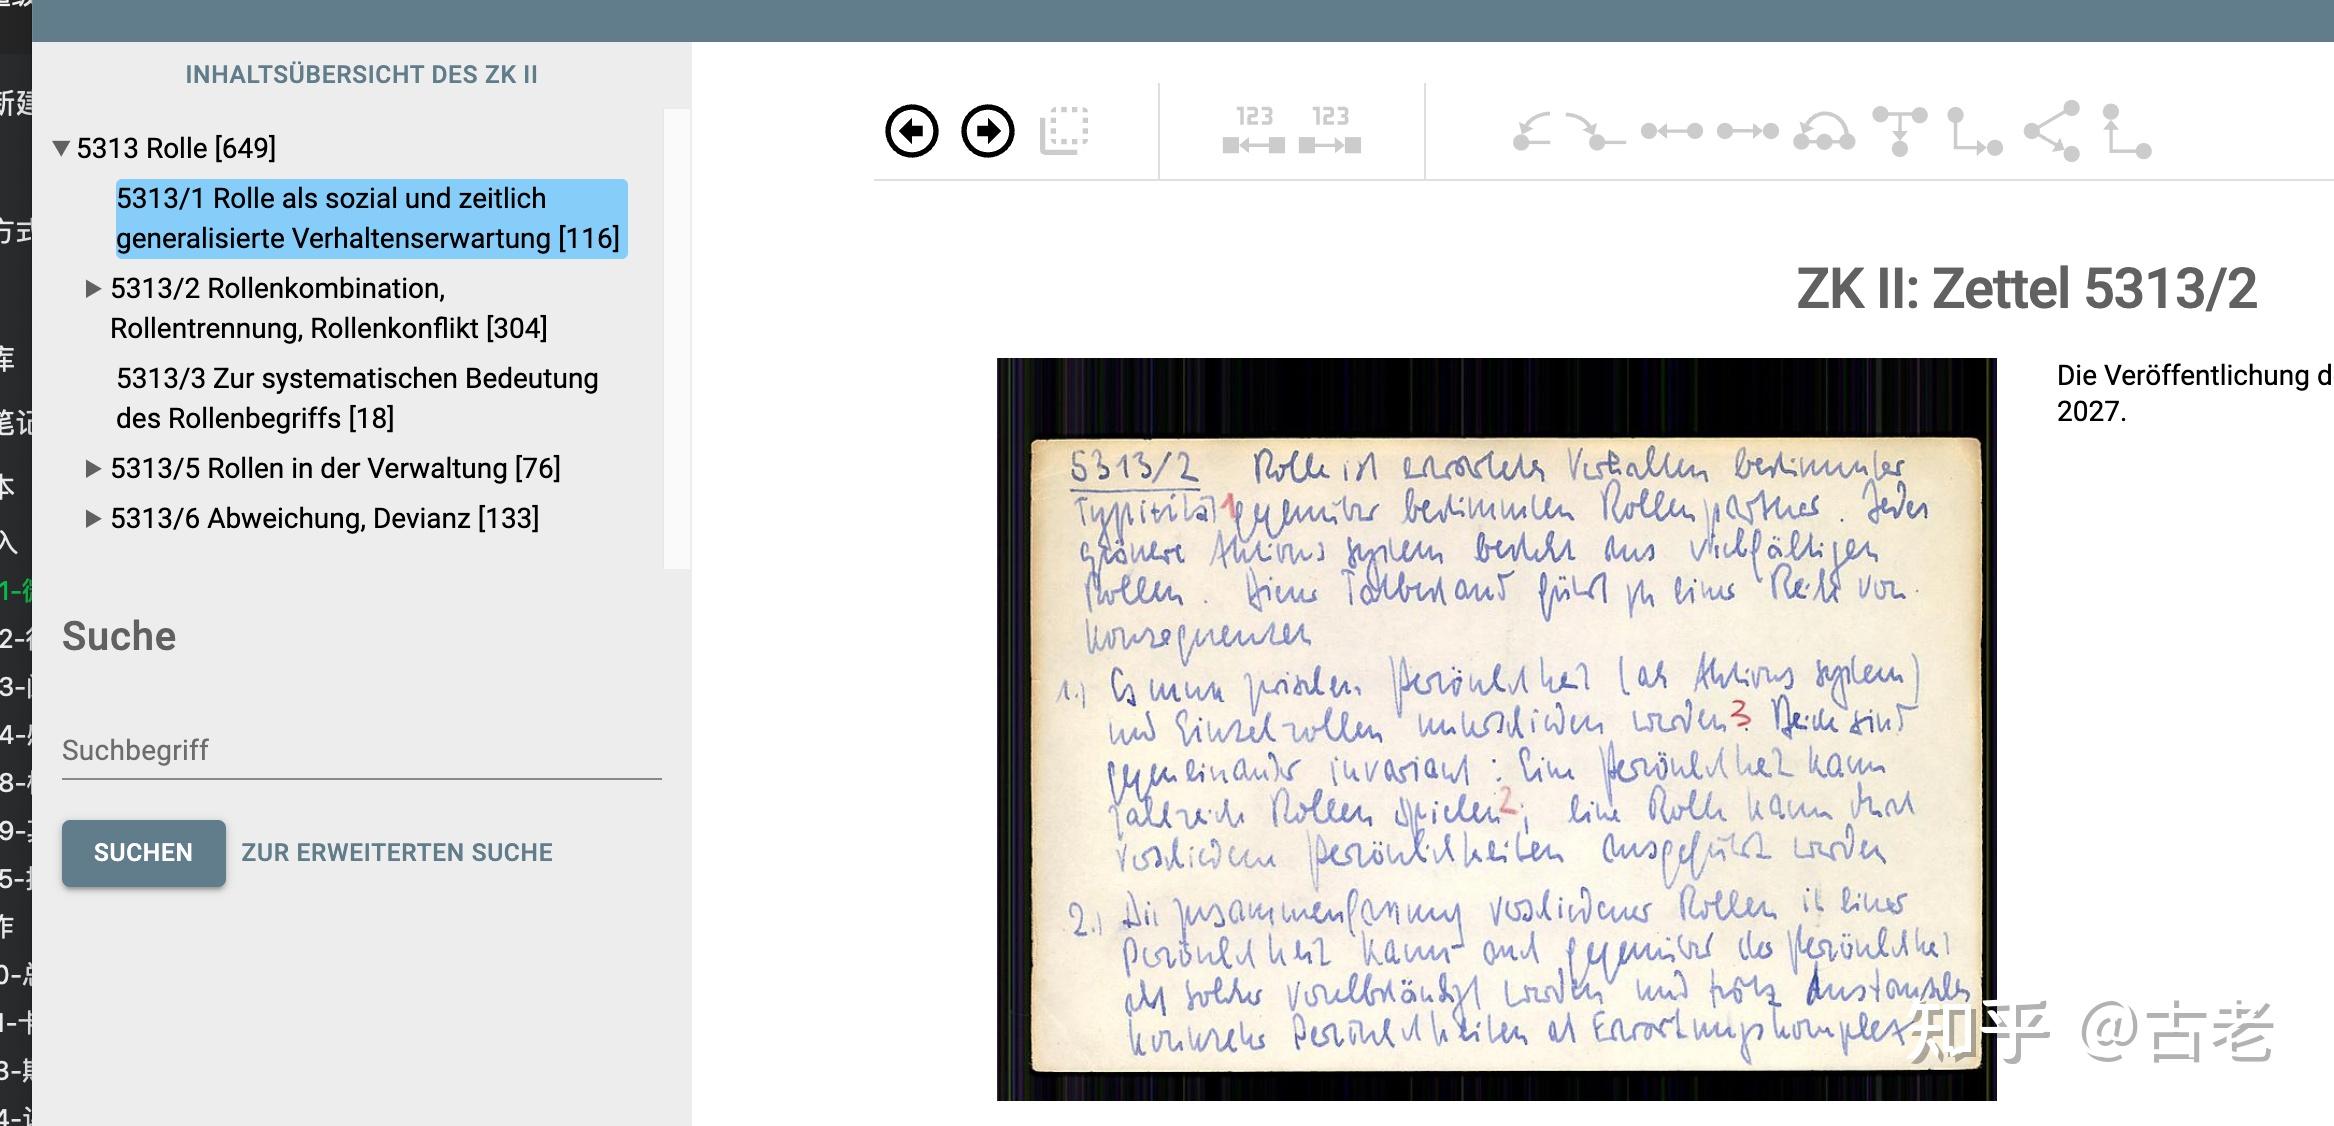Go to the next Zettel with forward arrow
Image resolution: width=2334 pixels, height=1126 pixels.
pos(988,131)
